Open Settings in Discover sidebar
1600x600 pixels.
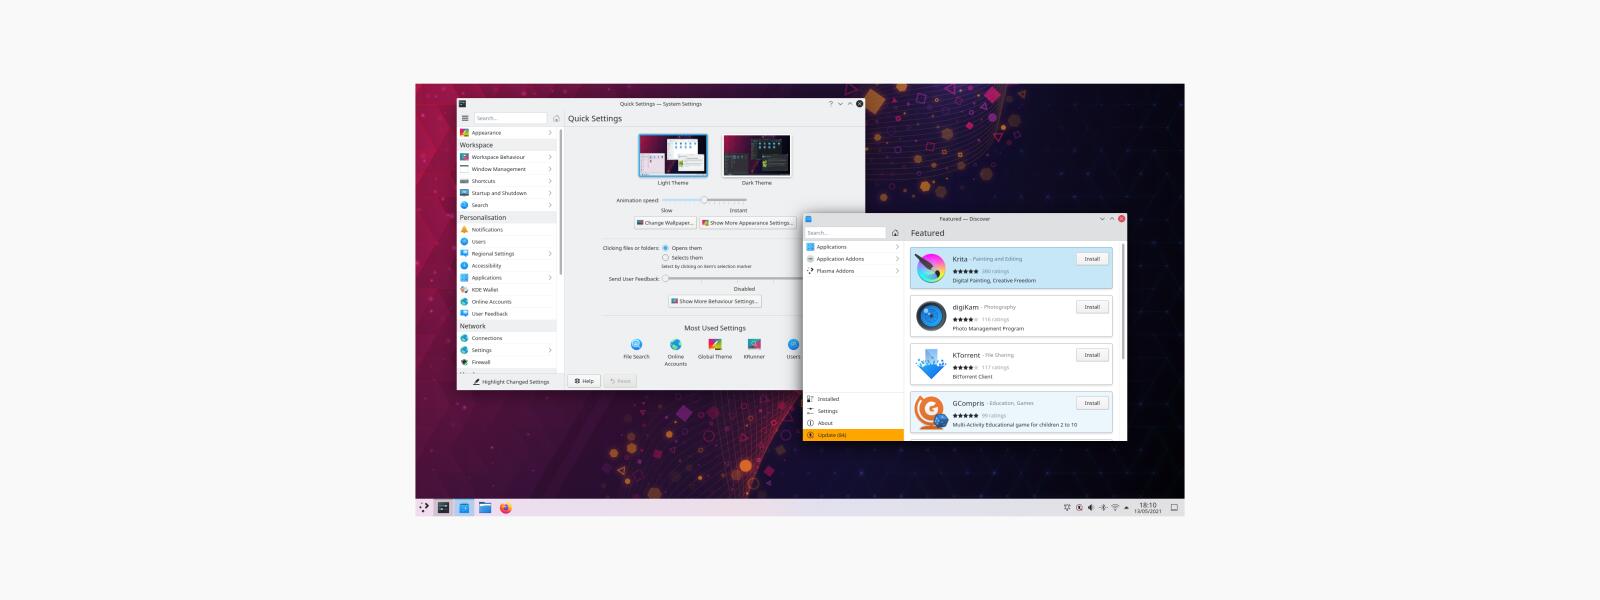click(853, 411)
